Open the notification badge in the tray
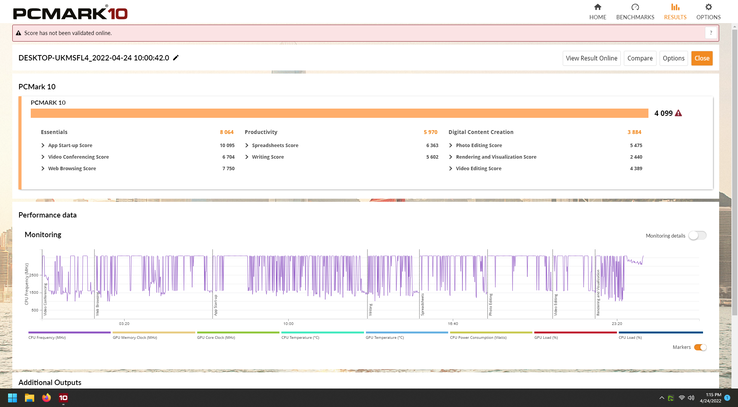 [727, 398]
